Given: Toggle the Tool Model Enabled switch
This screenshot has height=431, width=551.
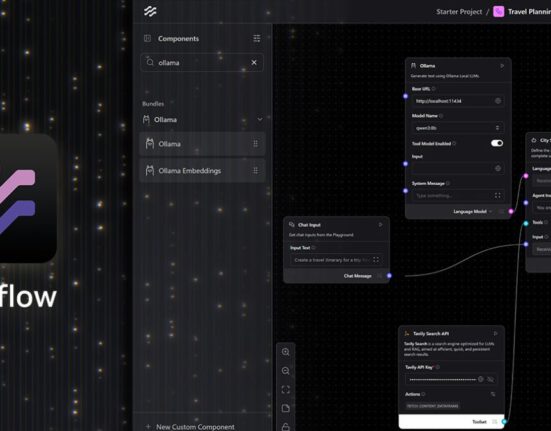Looking at the screenshot, I should pos(497,143).
